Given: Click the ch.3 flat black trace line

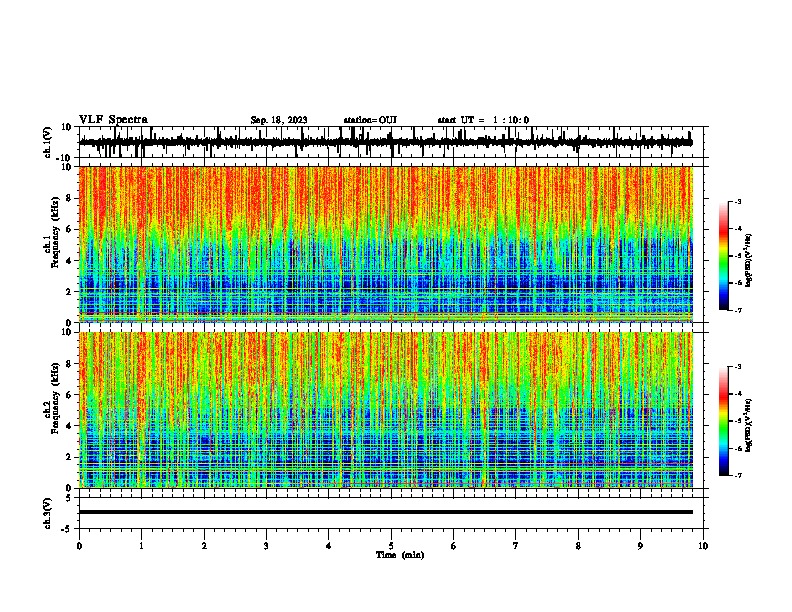Looking at the screenshot, I should tap(385, 512).
